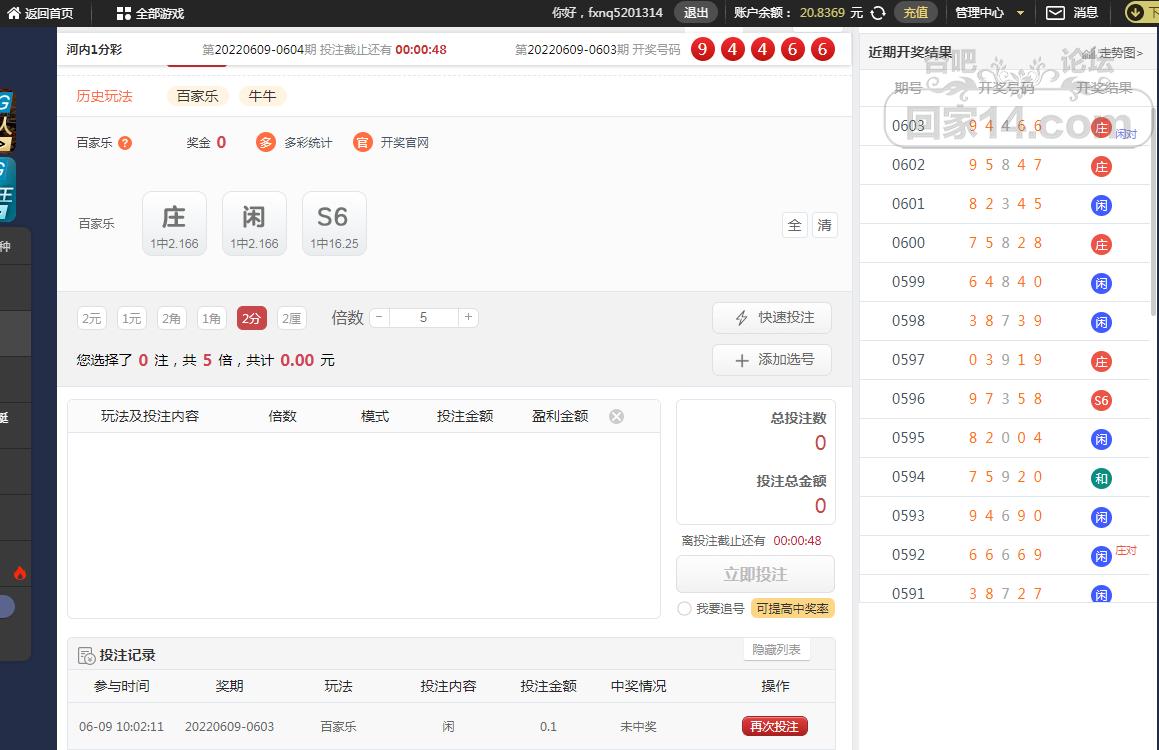Enable the 我要追号 radio option
The height and width of the screenshot is (750, 1159).
click(684, 608)
